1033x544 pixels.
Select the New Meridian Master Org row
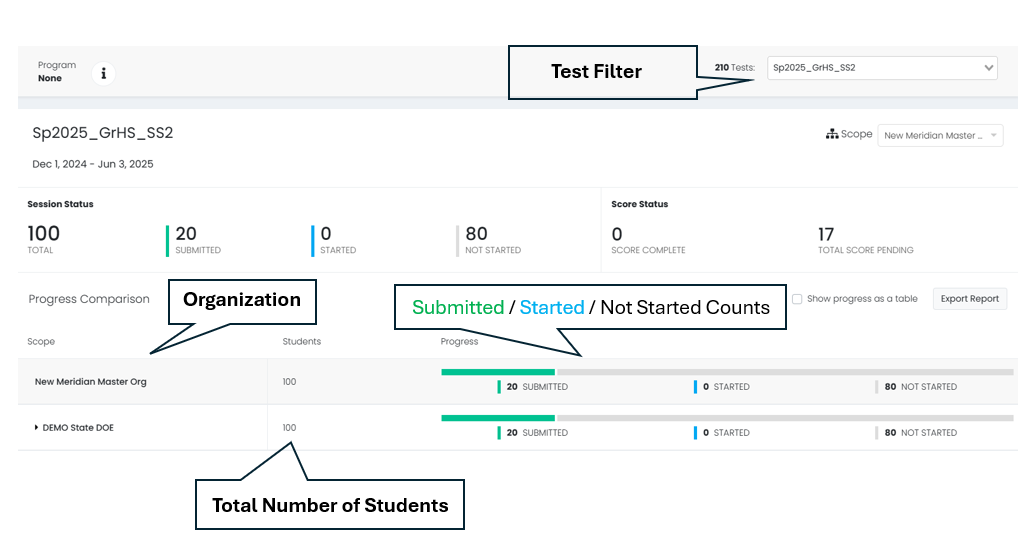(90, 382)
